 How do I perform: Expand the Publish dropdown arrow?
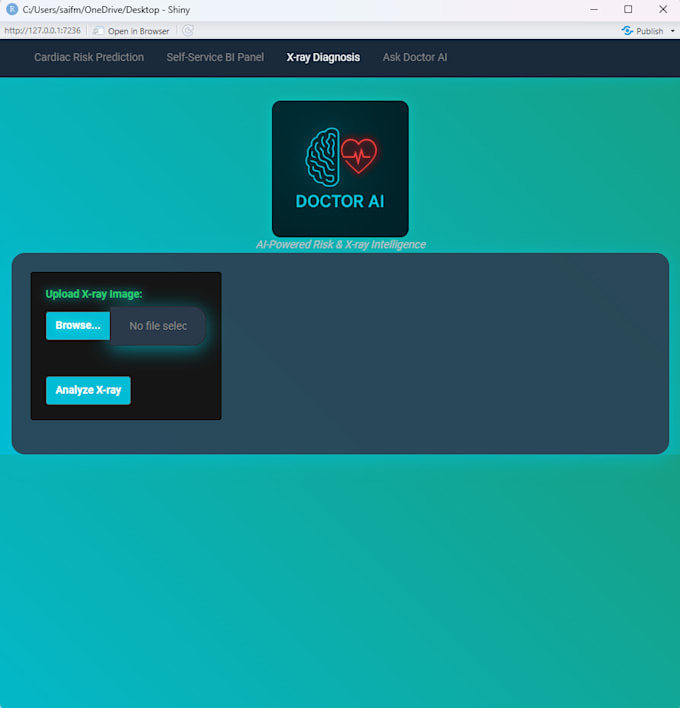point(672,31)
